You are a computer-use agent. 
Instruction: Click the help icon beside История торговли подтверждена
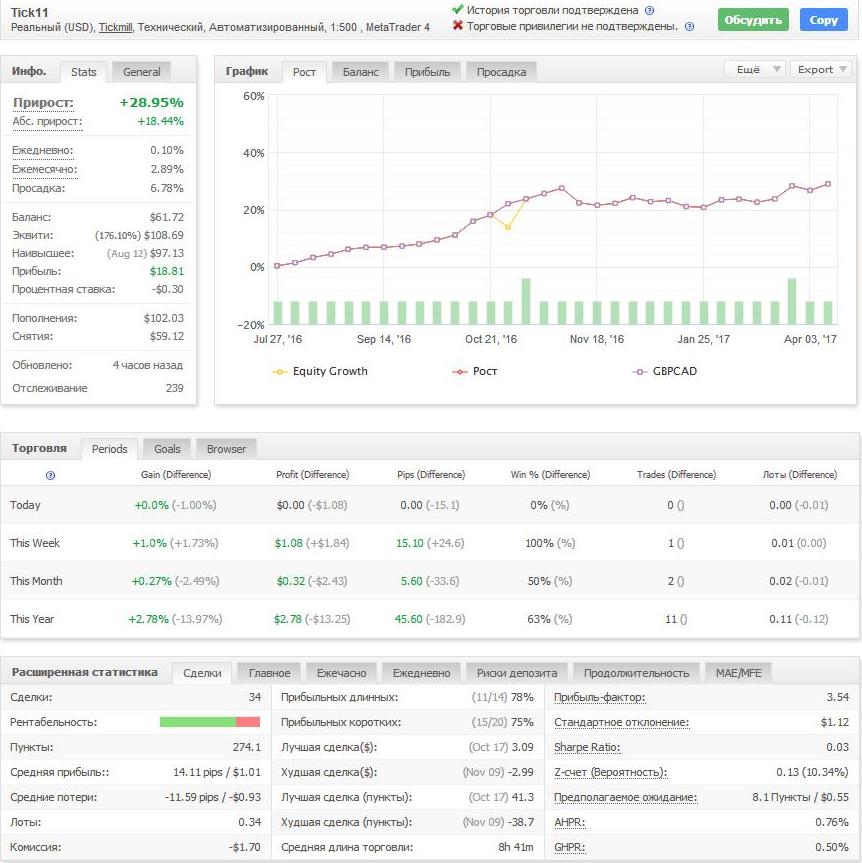point(650,10)
